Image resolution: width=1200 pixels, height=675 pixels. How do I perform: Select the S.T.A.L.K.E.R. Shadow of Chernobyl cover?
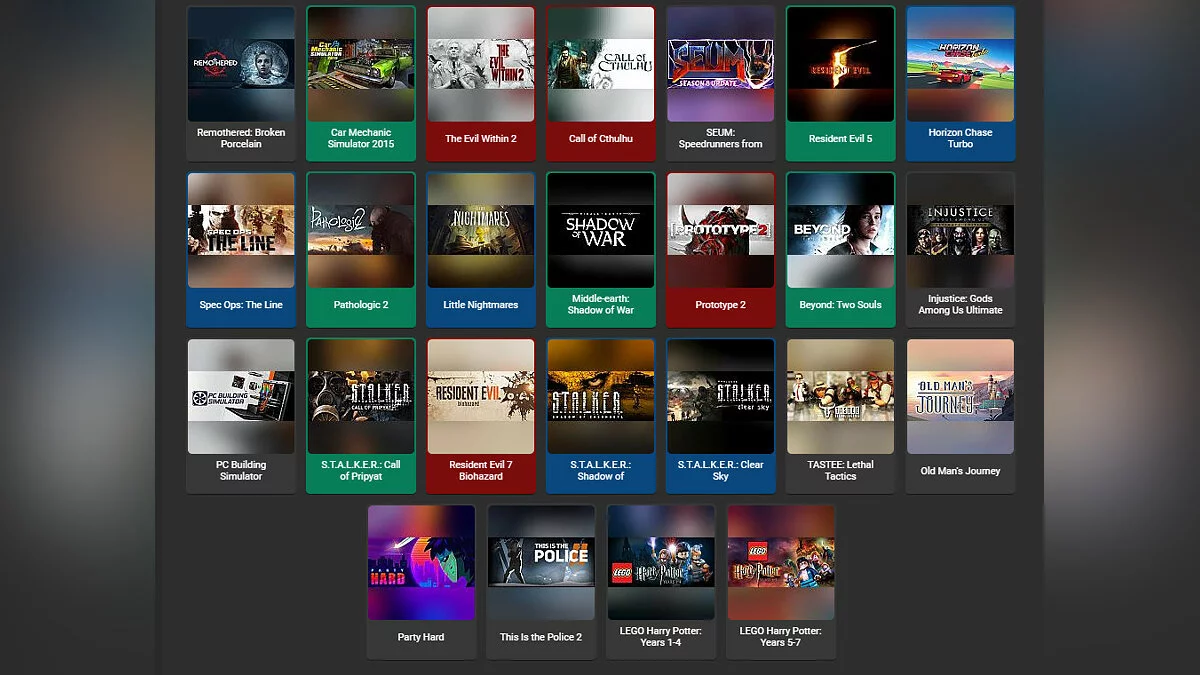pyautogui.click(x=601, y=396)
